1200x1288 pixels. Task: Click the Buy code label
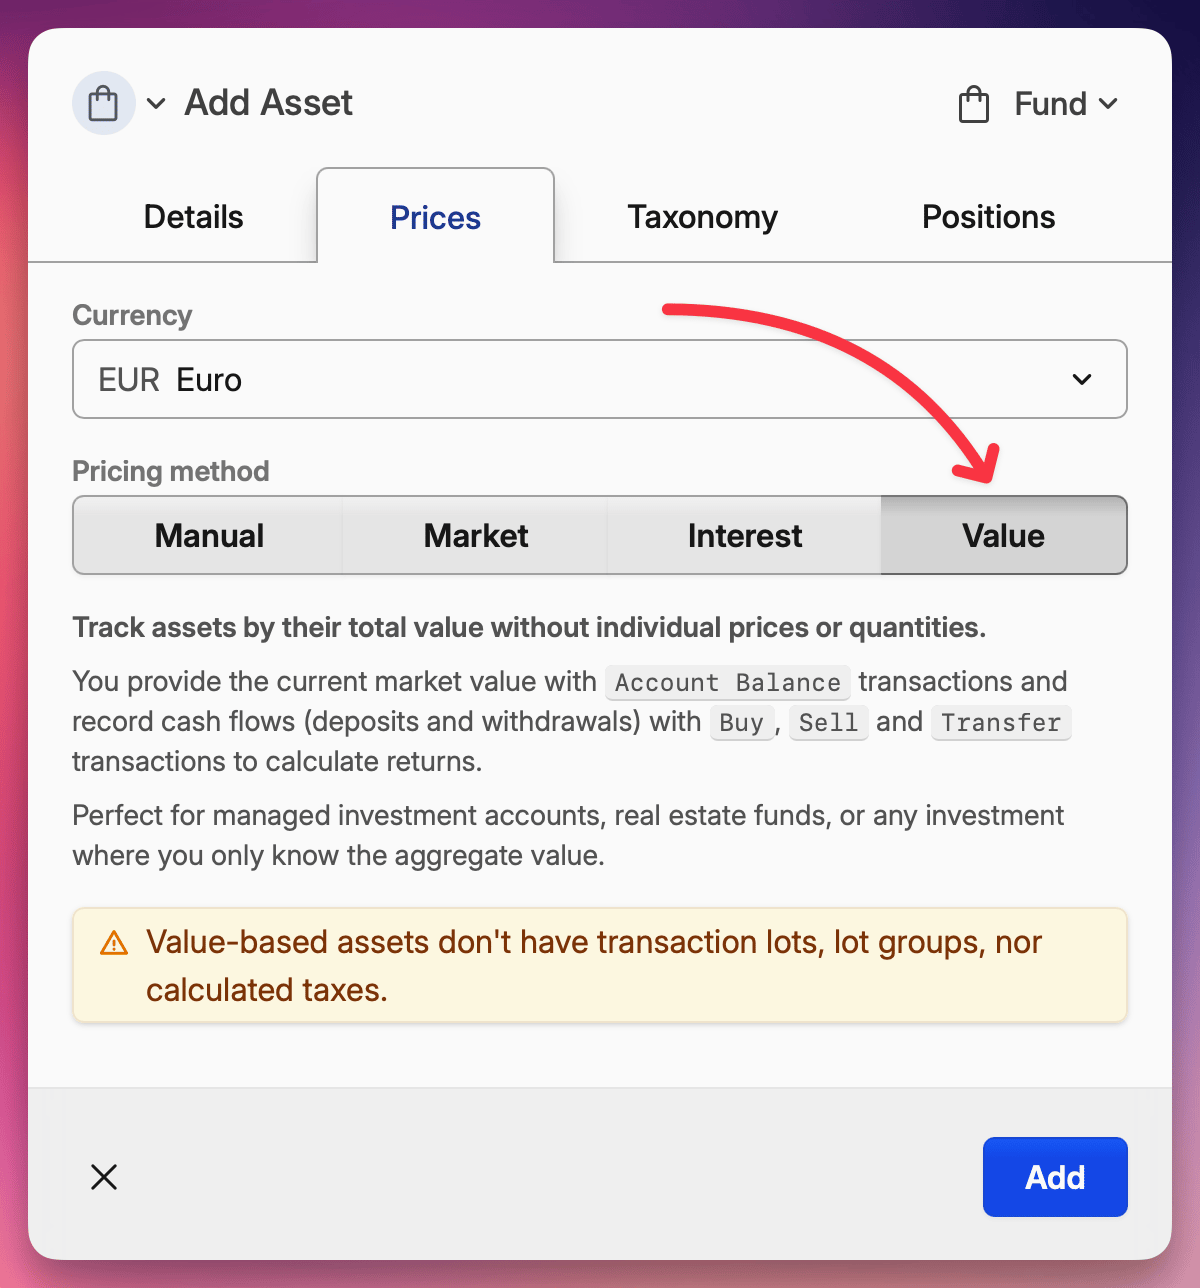point(741,723)
